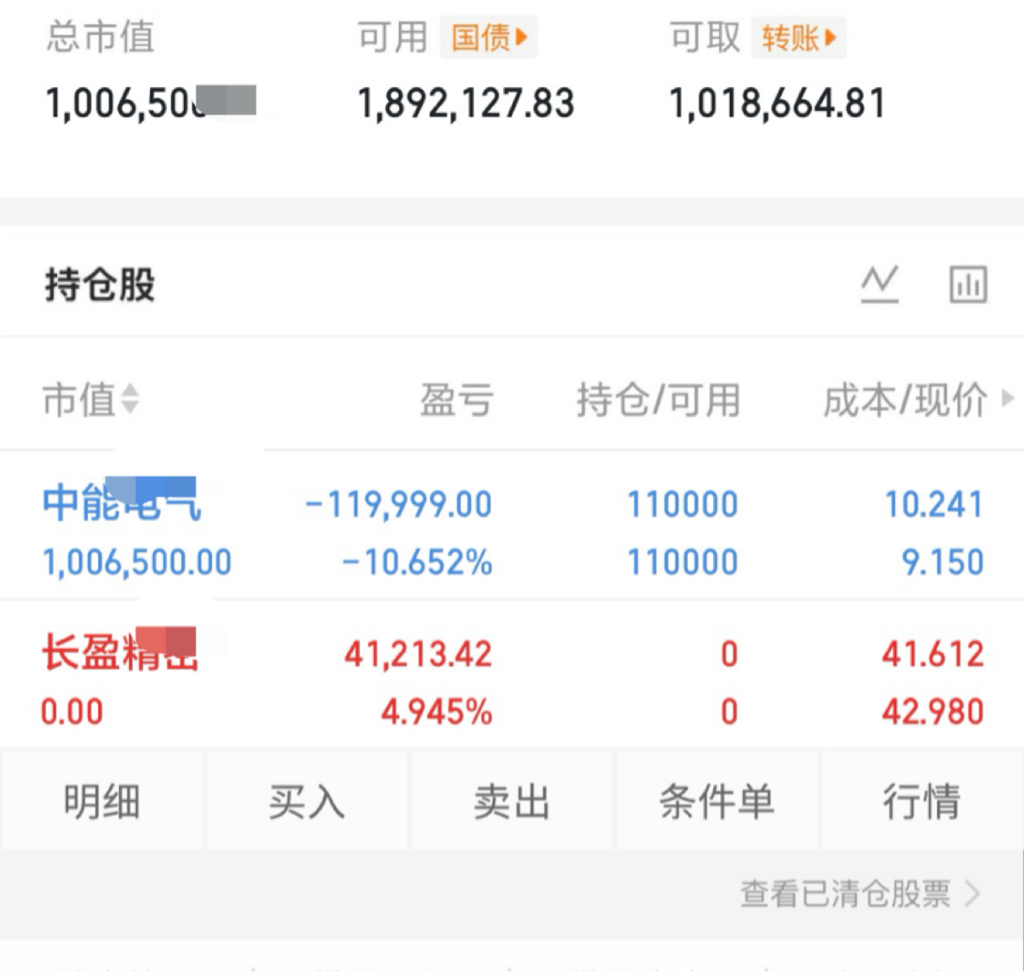Image resolution: width=1024 pixels, height=972 pixels.
Task: Click the withdrawable amount 1,018,664.81
Action: pyautogui.click(x=778, y=104)
